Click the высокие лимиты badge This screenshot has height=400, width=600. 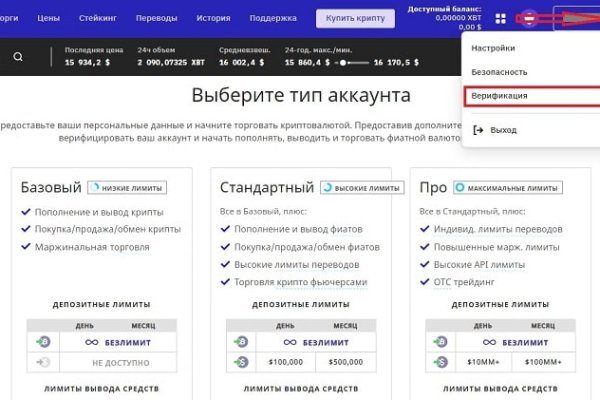[361, 187]
